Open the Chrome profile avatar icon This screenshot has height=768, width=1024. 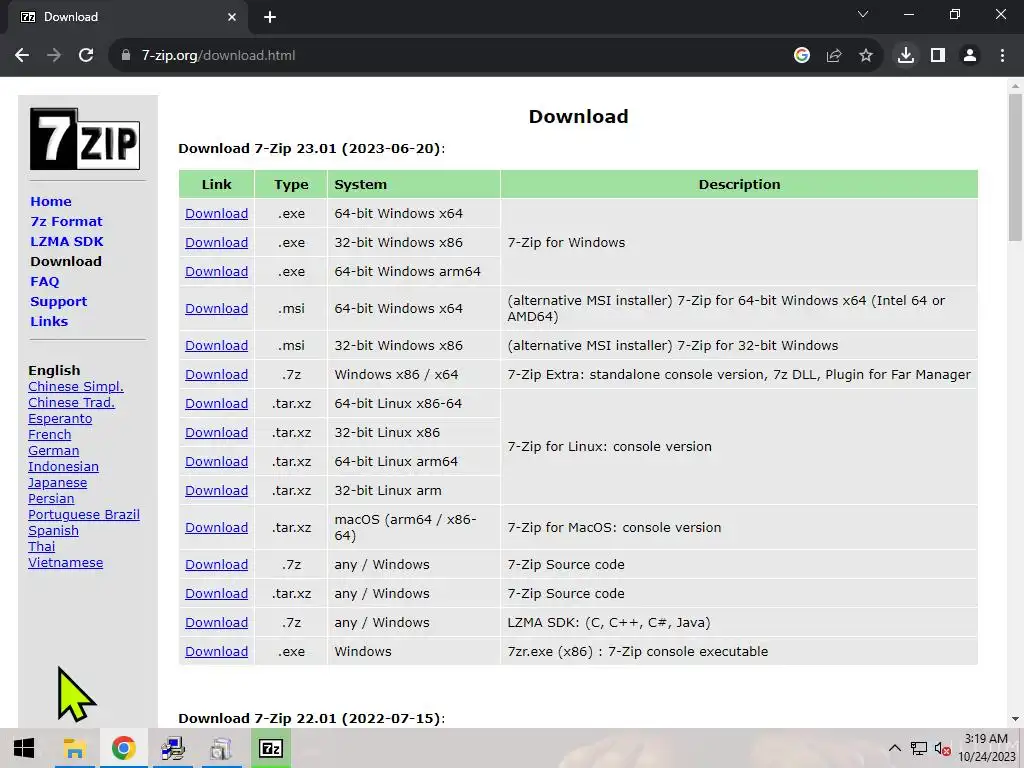[970, 56]
